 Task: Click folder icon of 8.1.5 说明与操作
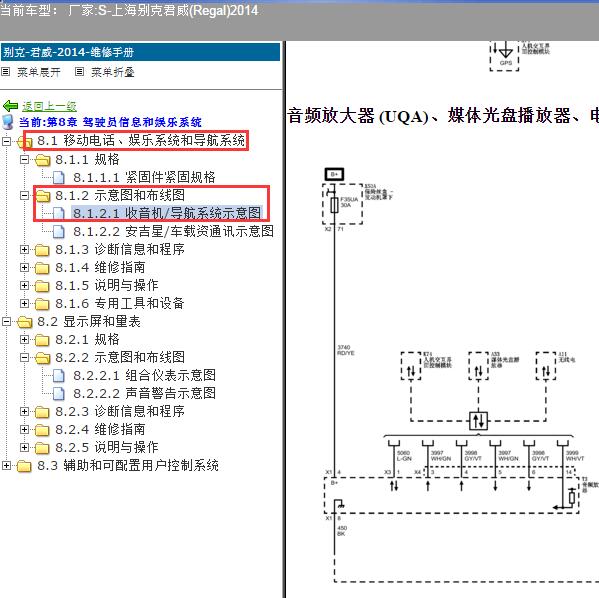[x=42, y=286]
